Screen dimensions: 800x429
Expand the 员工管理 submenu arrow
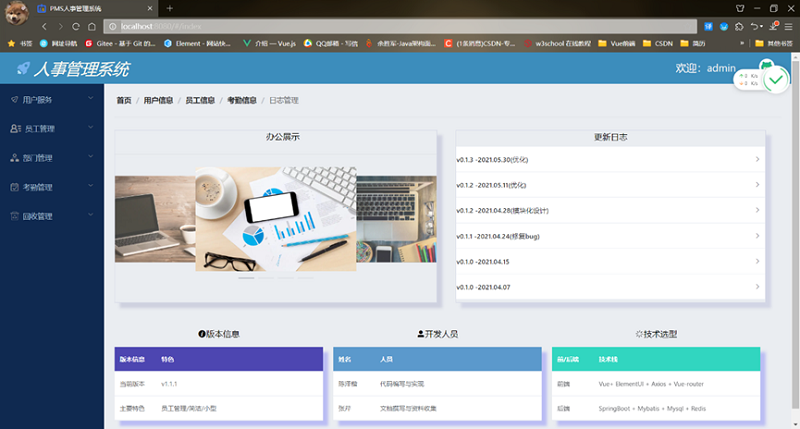90,128
